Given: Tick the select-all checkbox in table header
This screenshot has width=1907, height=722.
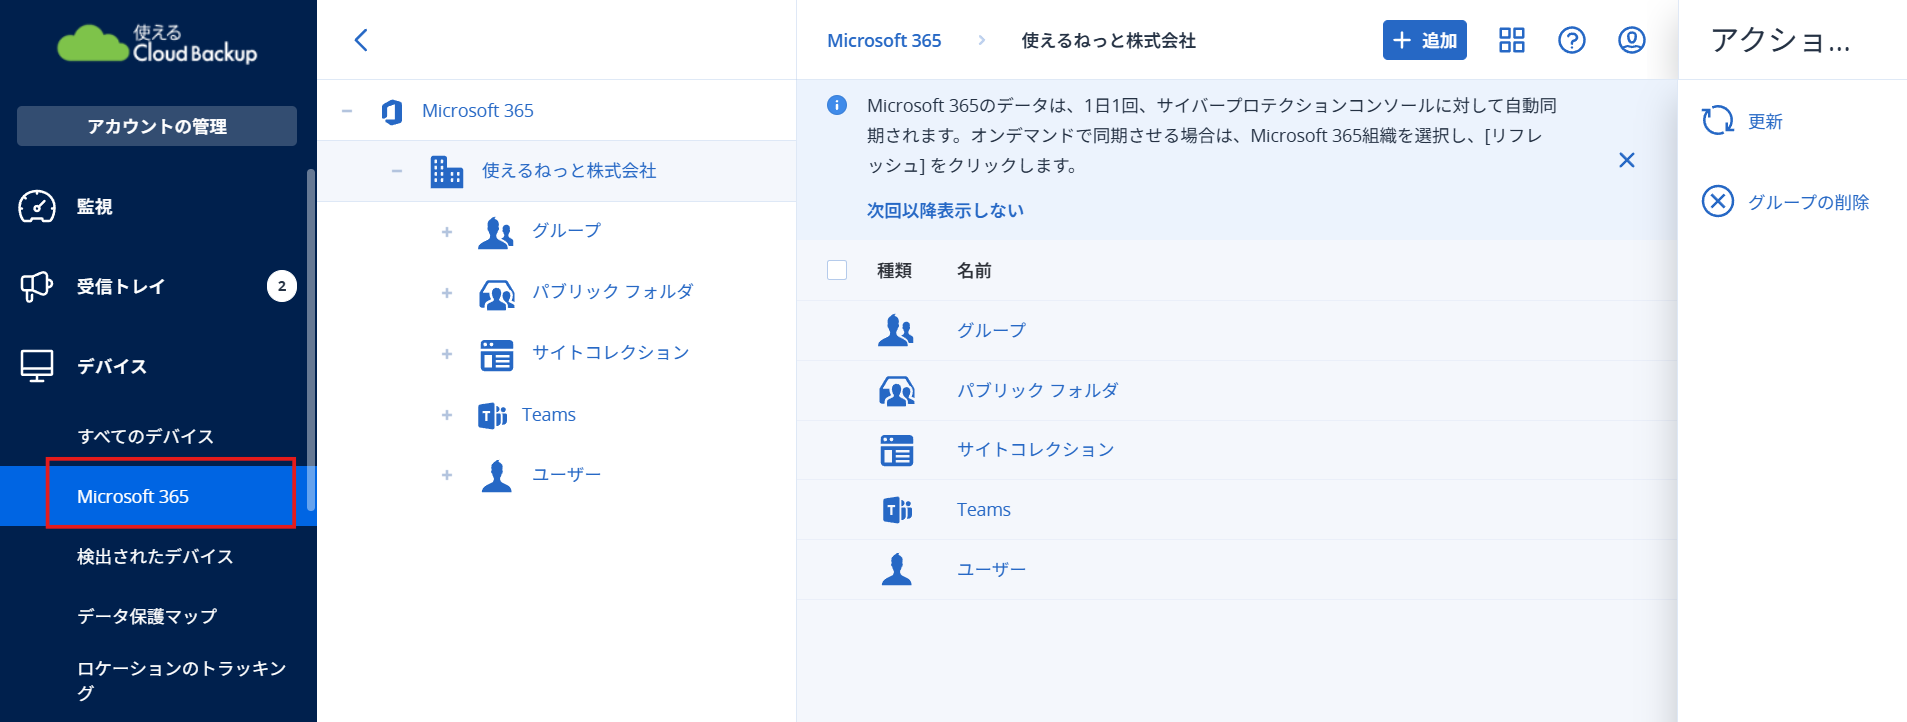Looking at the screenshot, I should click(837, 270).
